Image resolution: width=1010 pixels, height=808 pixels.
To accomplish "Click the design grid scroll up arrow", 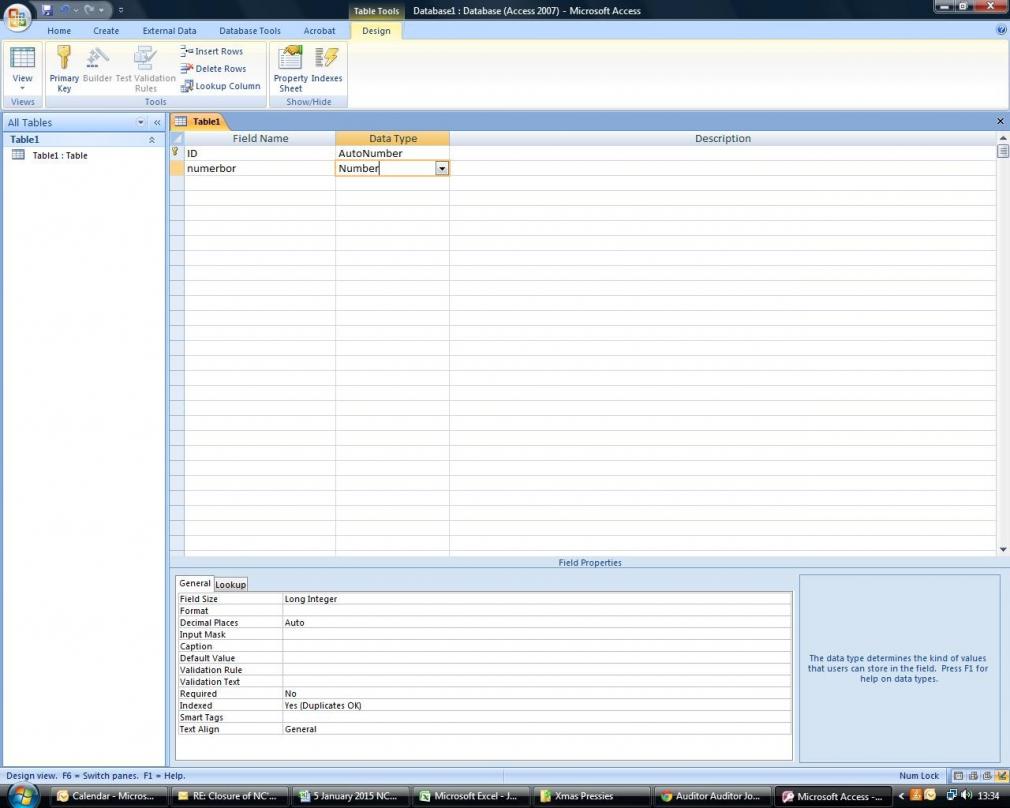I will [1003, 138].
